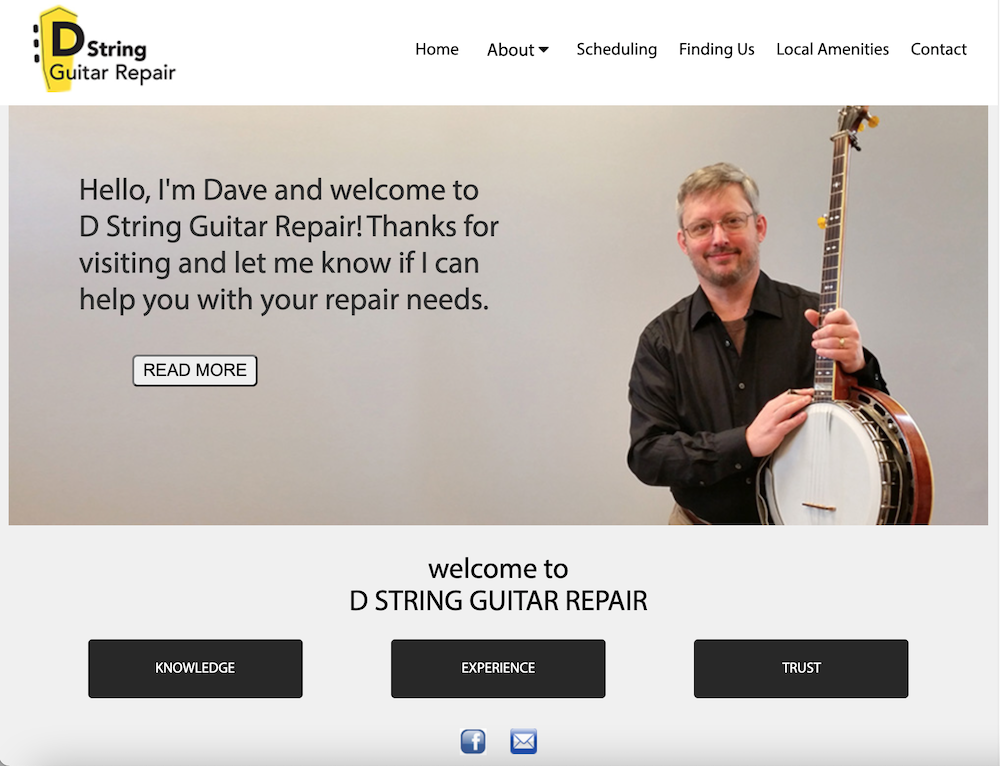1000x766 pixels.
Task: Open the Local Amenities page
Action: point(832,49)
